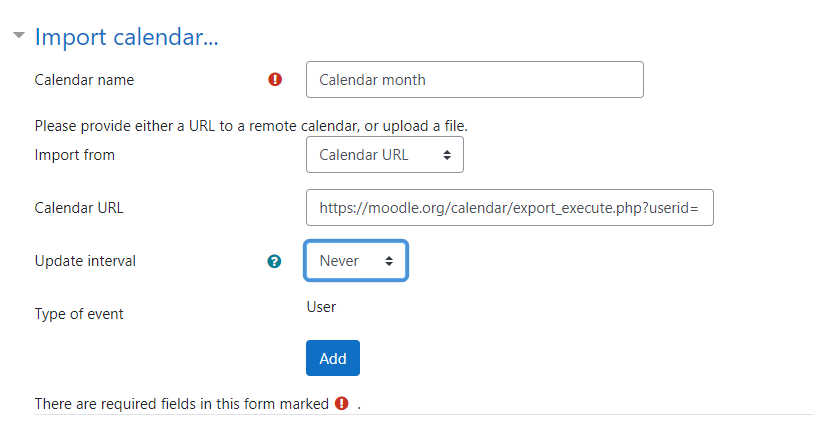The image size is (813, 434).
Task: Click the red required icon in footer note
Action: (342, 403)
